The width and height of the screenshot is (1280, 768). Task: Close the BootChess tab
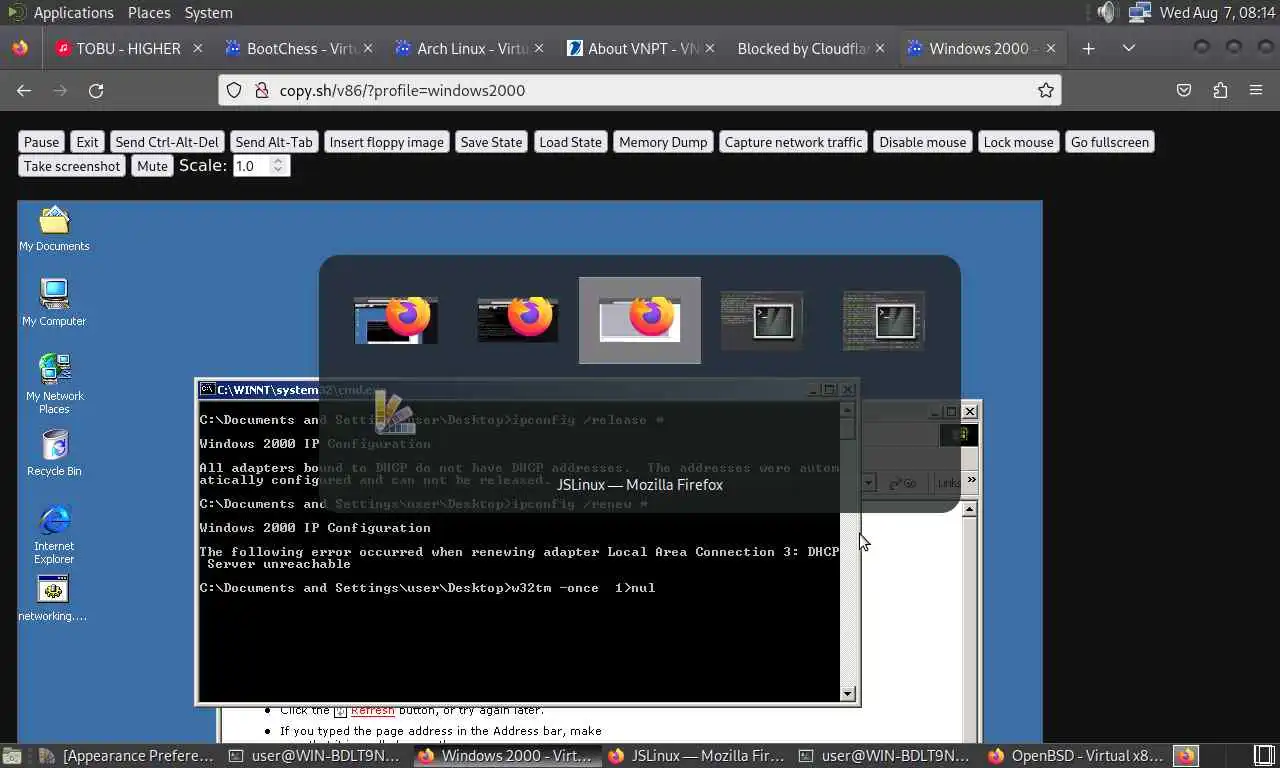coord(368,48)
